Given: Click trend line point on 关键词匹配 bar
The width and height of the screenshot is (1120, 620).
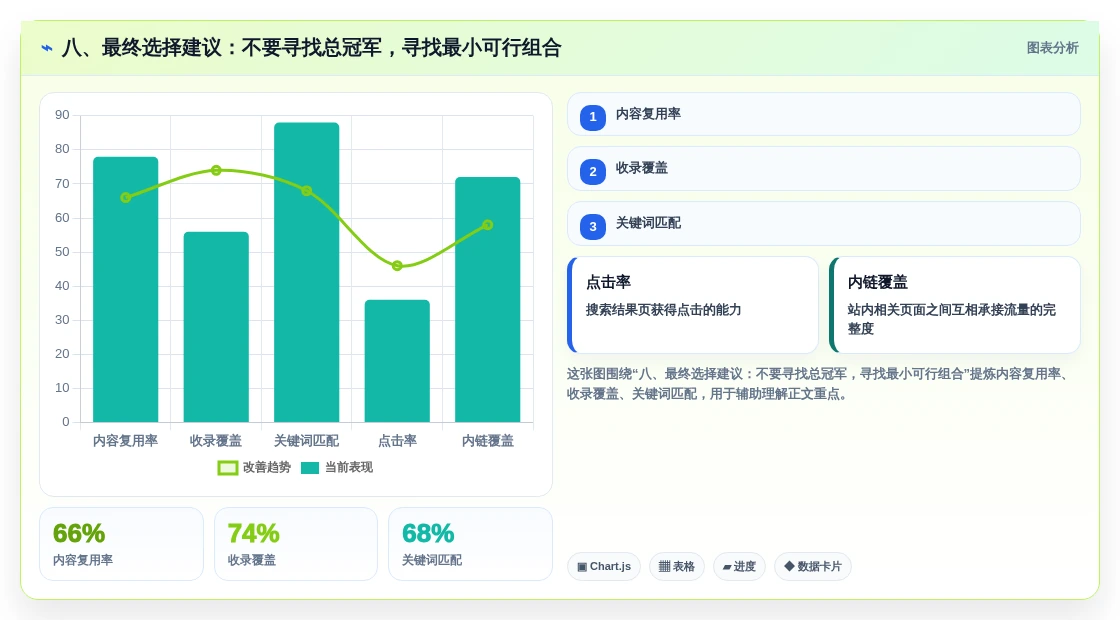Looking at the screenshot, I should [x=306, y=191].
